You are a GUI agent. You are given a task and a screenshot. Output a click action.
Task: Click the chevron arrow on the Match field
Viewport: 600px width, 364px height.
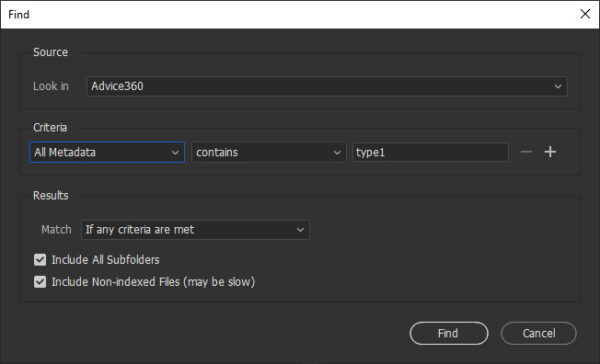pyautogui.click(x=300, y=230)
